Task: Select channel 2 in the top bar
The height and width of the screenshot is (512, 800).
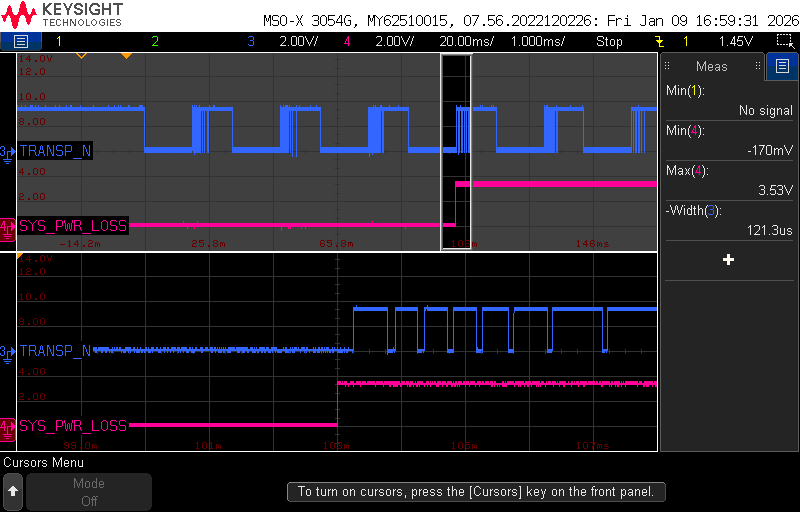Action: click(155, 41)
